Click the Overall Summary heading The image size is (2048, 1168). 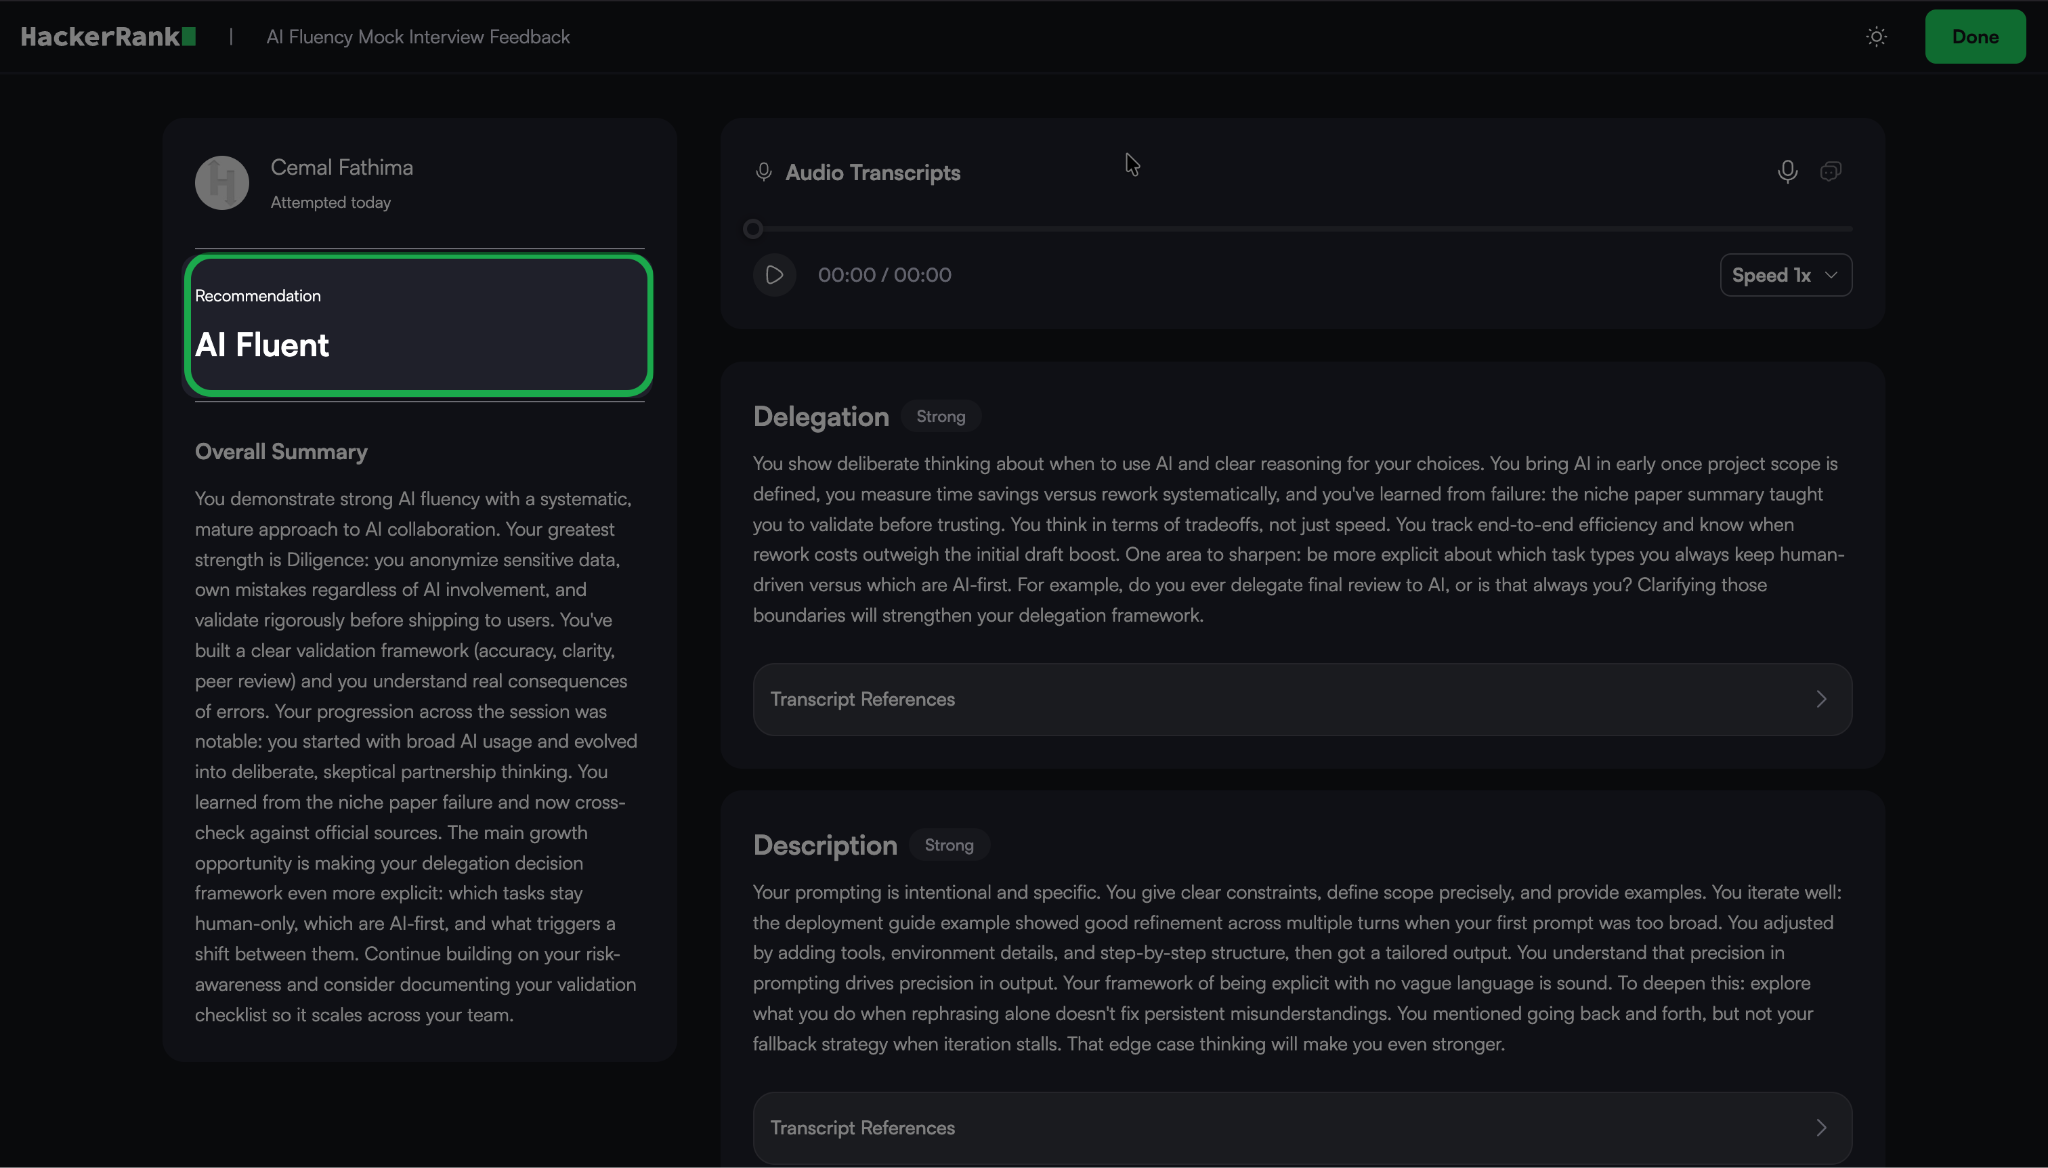point(281,452)
